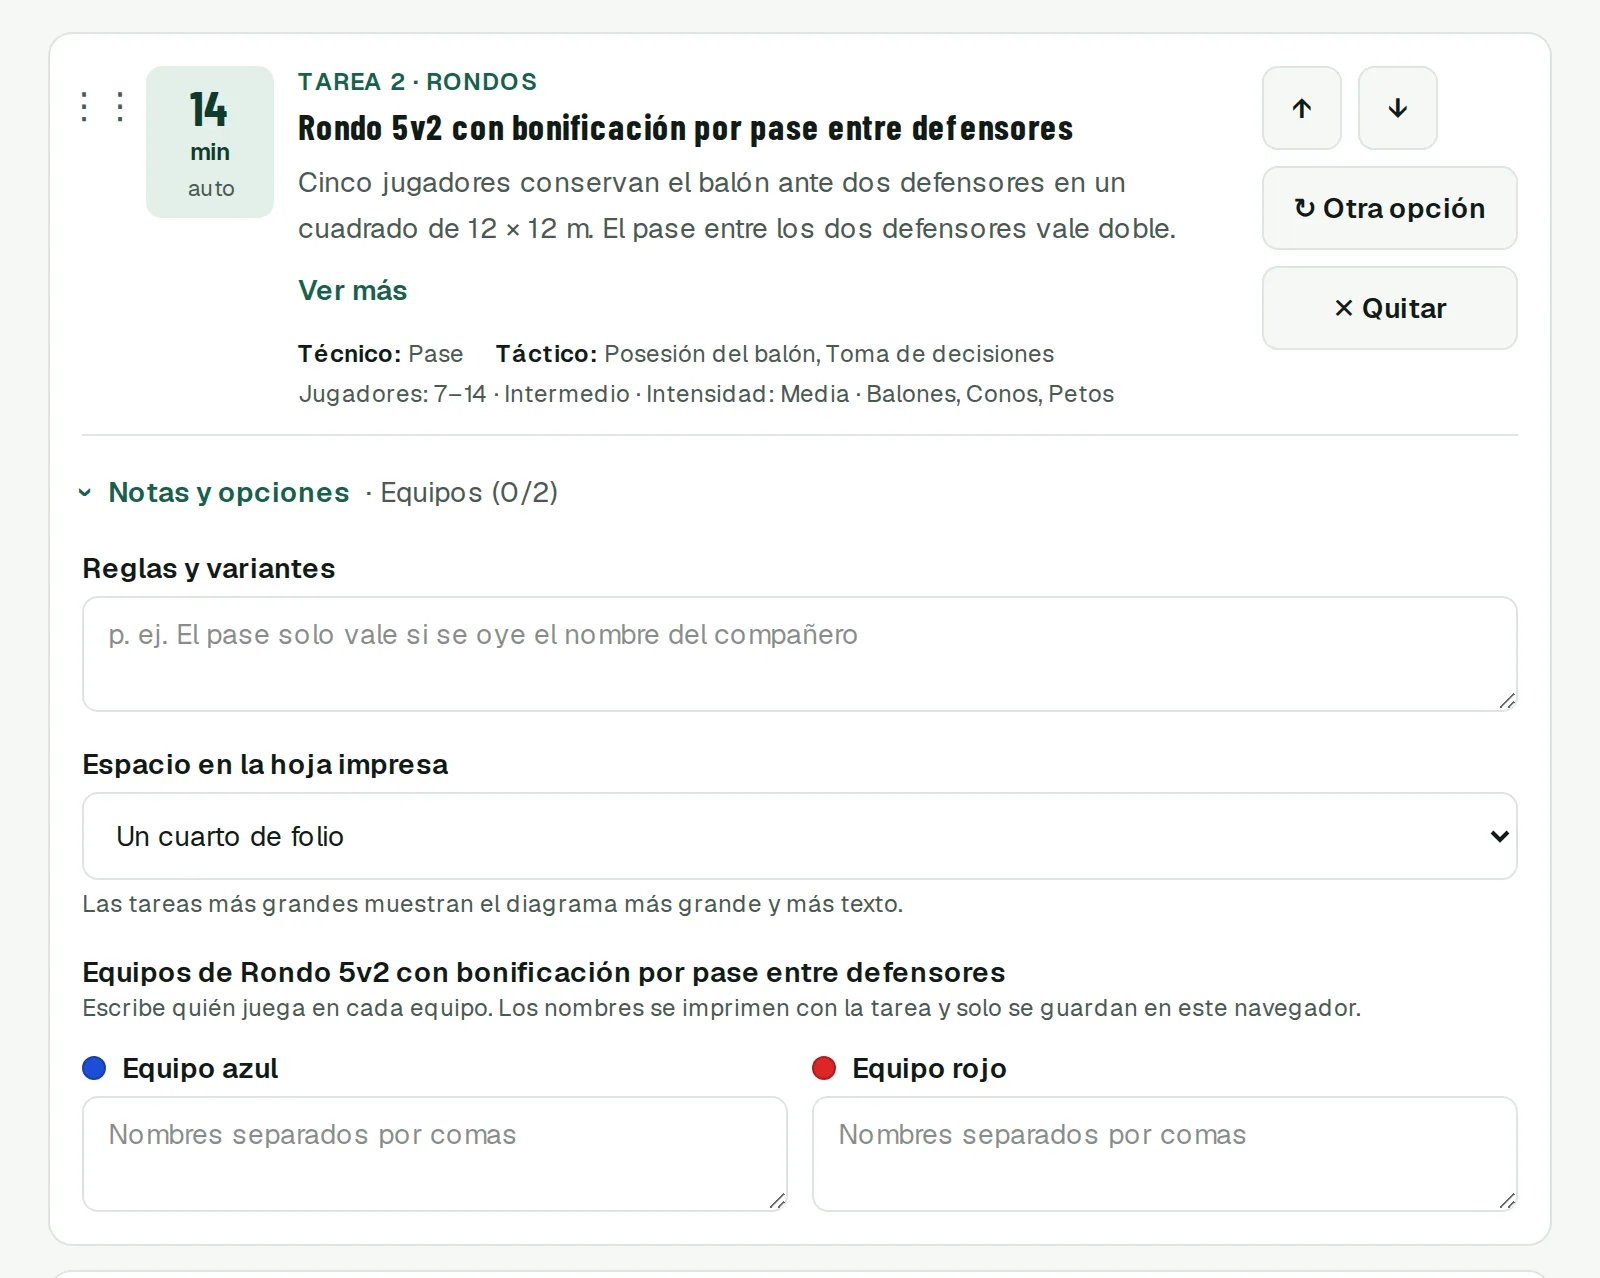Image resolution: width=1600 pixels, height=1278 pixels.
Task: Click the Espacio en la hoja impresa label
Action: [x=265, y=764]
